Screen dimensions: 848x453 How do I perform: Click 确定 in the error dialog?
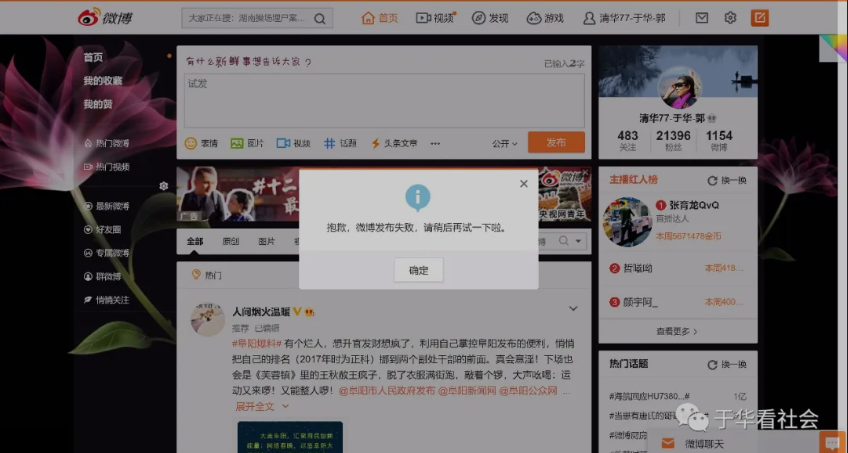tap(419, 270)
